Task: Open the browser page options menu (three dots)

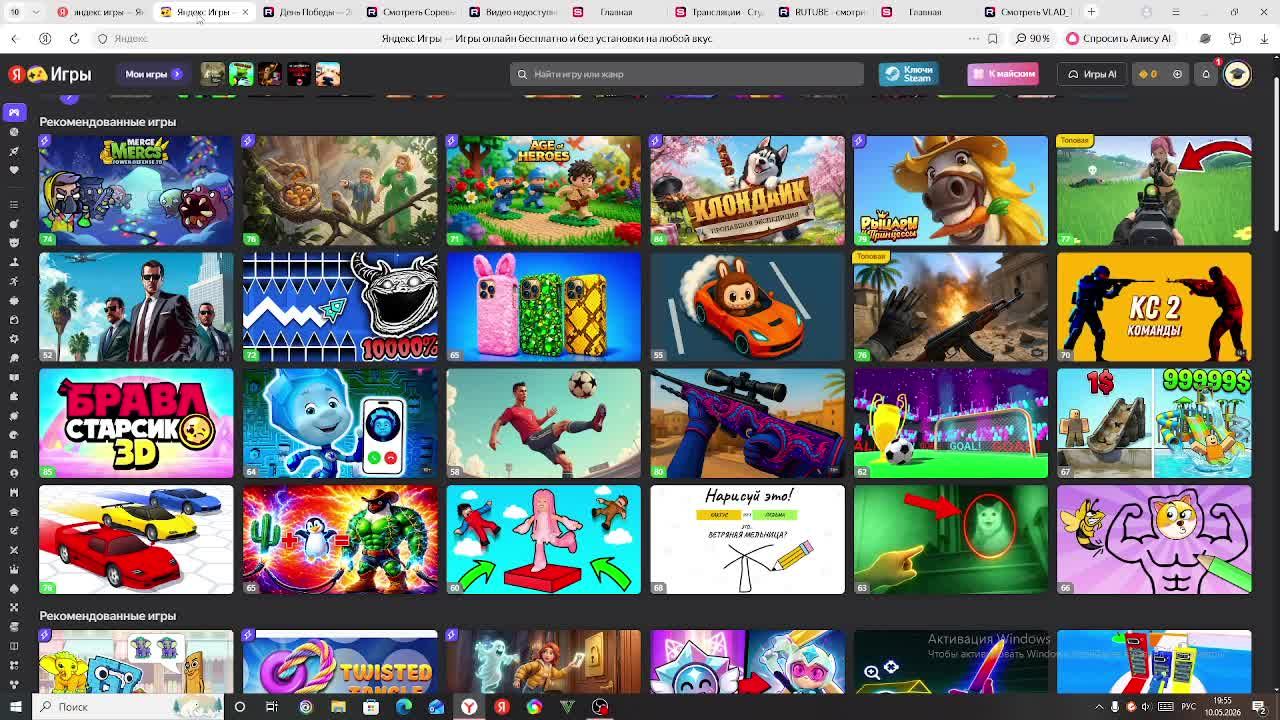Action: click(x=973, y=38)
